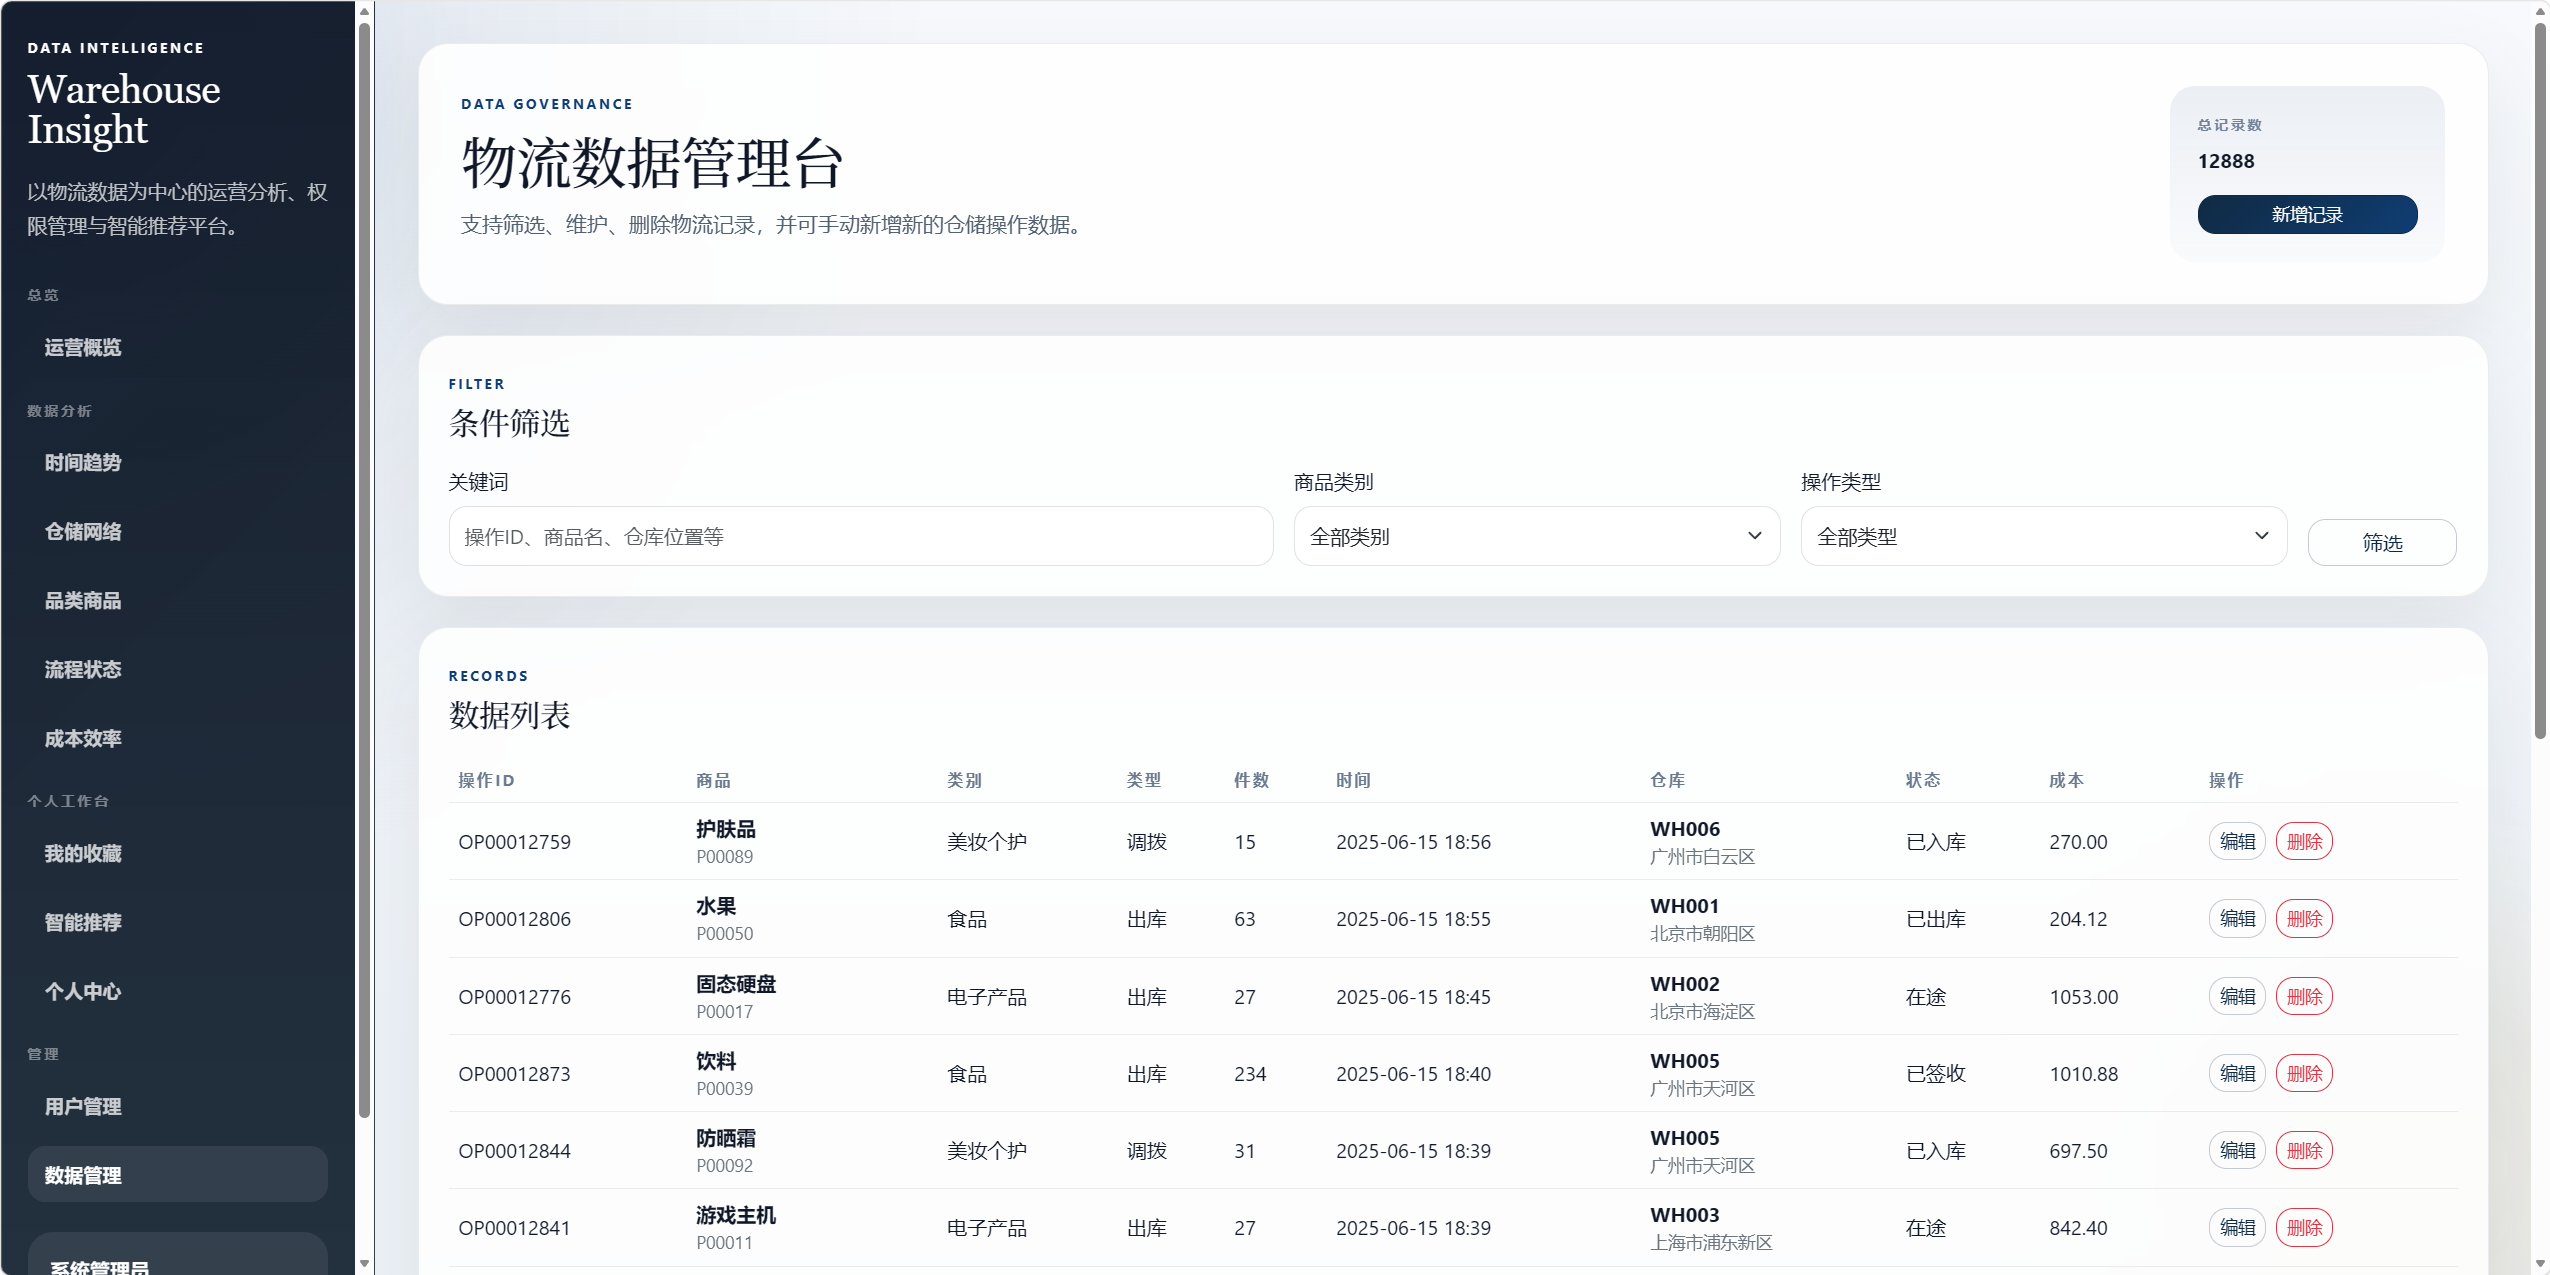The image size is (2550, 1275).
Task: Open 智能推荐 sidebar item
Action: 83,922
